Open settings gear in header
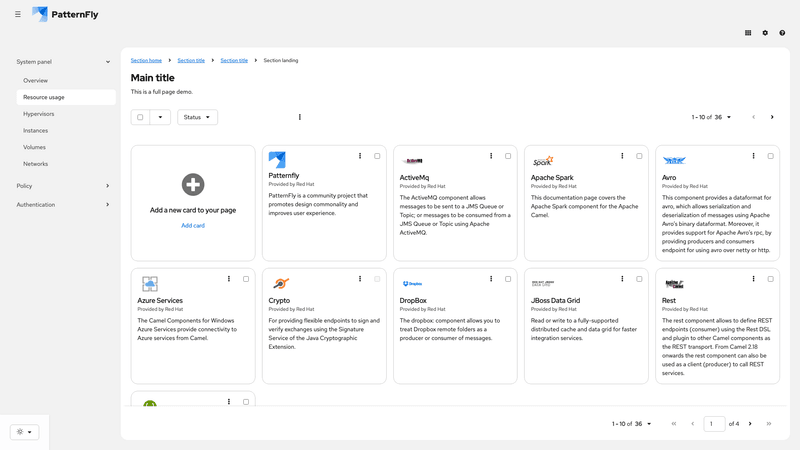Screen dimensions: 800x450 [765, 33]
